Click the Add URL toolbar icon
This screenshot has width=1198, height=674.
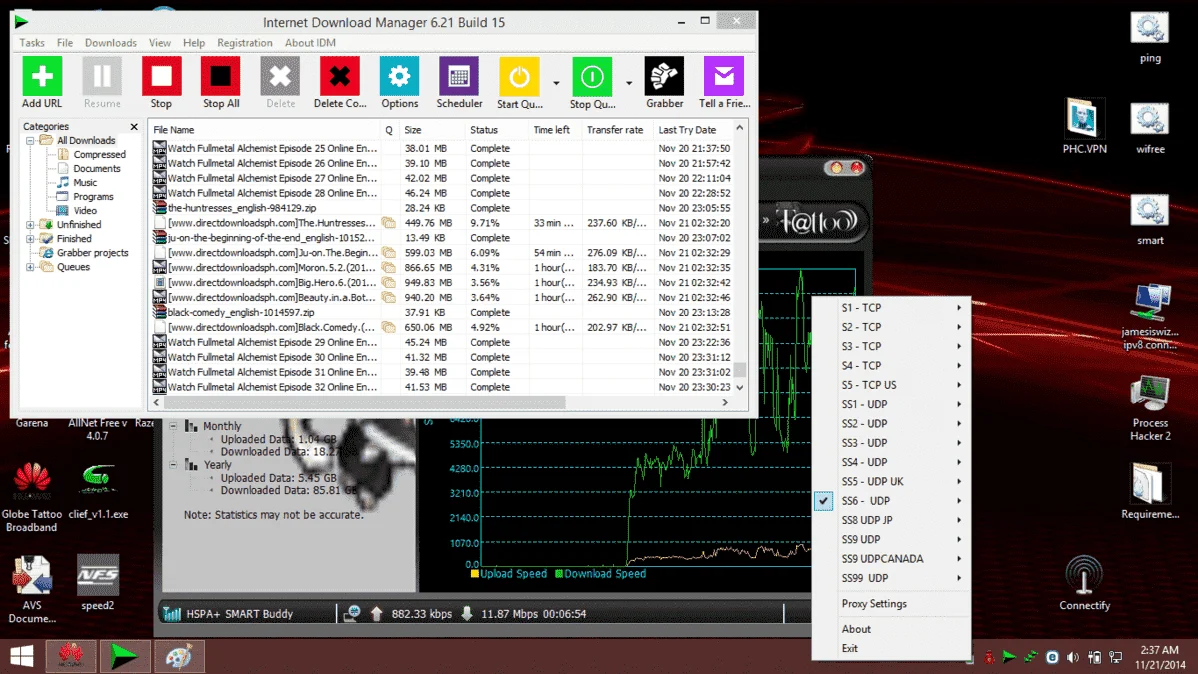click(x=42, y=77)
